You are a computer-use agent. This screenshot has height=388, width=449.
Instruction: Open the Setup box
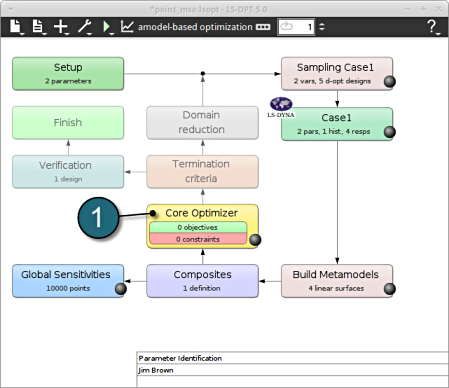pyautogui.click(x=68, y=74)
